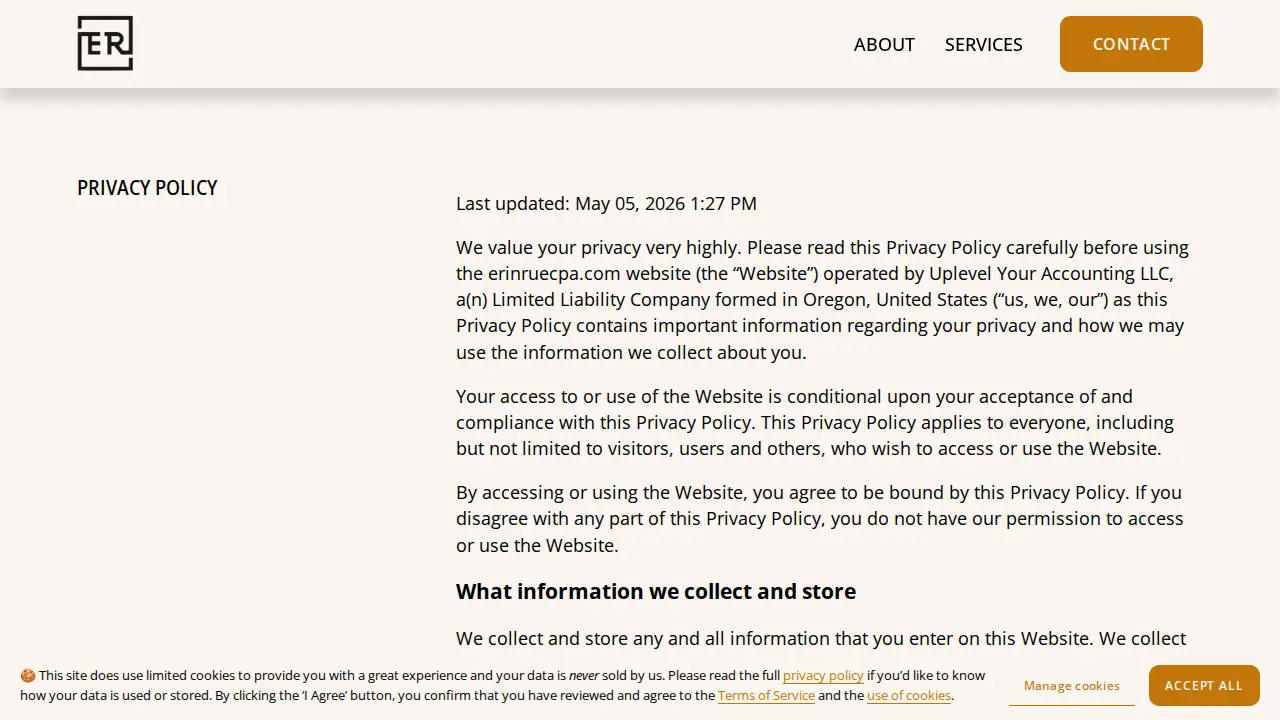Click the paragraph starting 'Your access to or use'
The height and width of the screenshot is (720, 1280).
[816, 422]
